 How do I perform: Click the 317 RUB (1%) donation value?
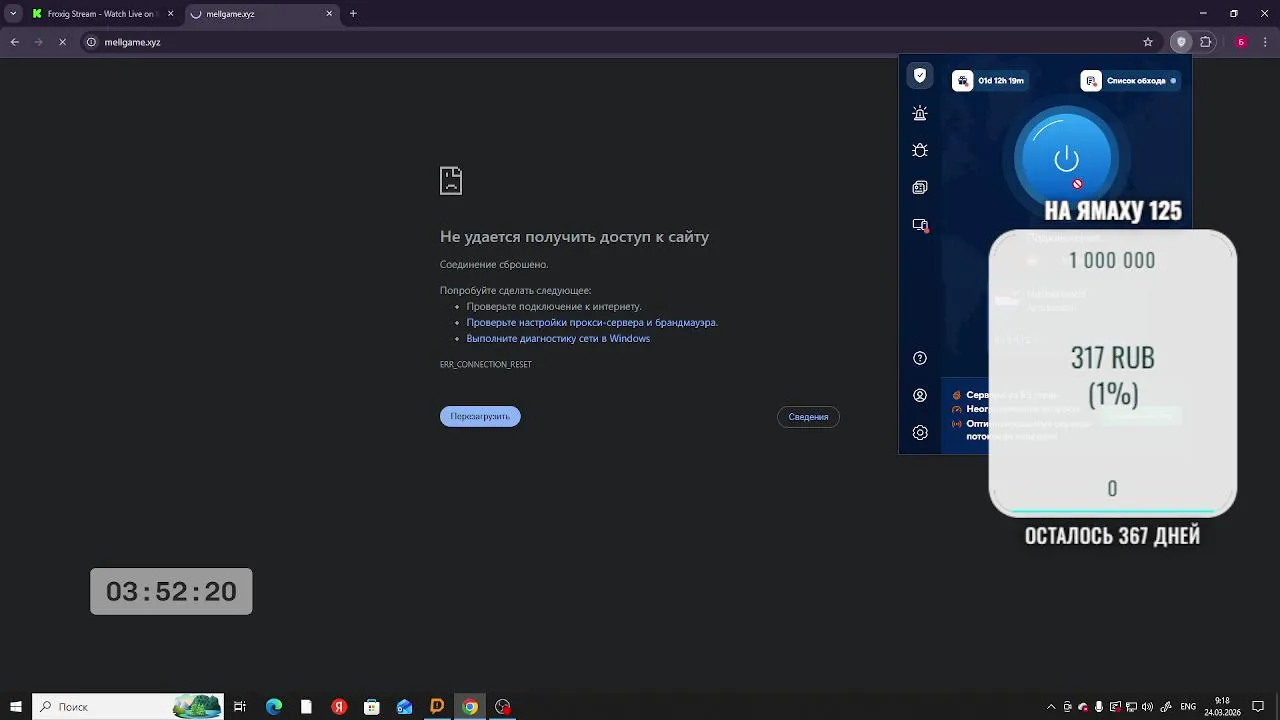pyautogui.click(x=1113, y=375)
